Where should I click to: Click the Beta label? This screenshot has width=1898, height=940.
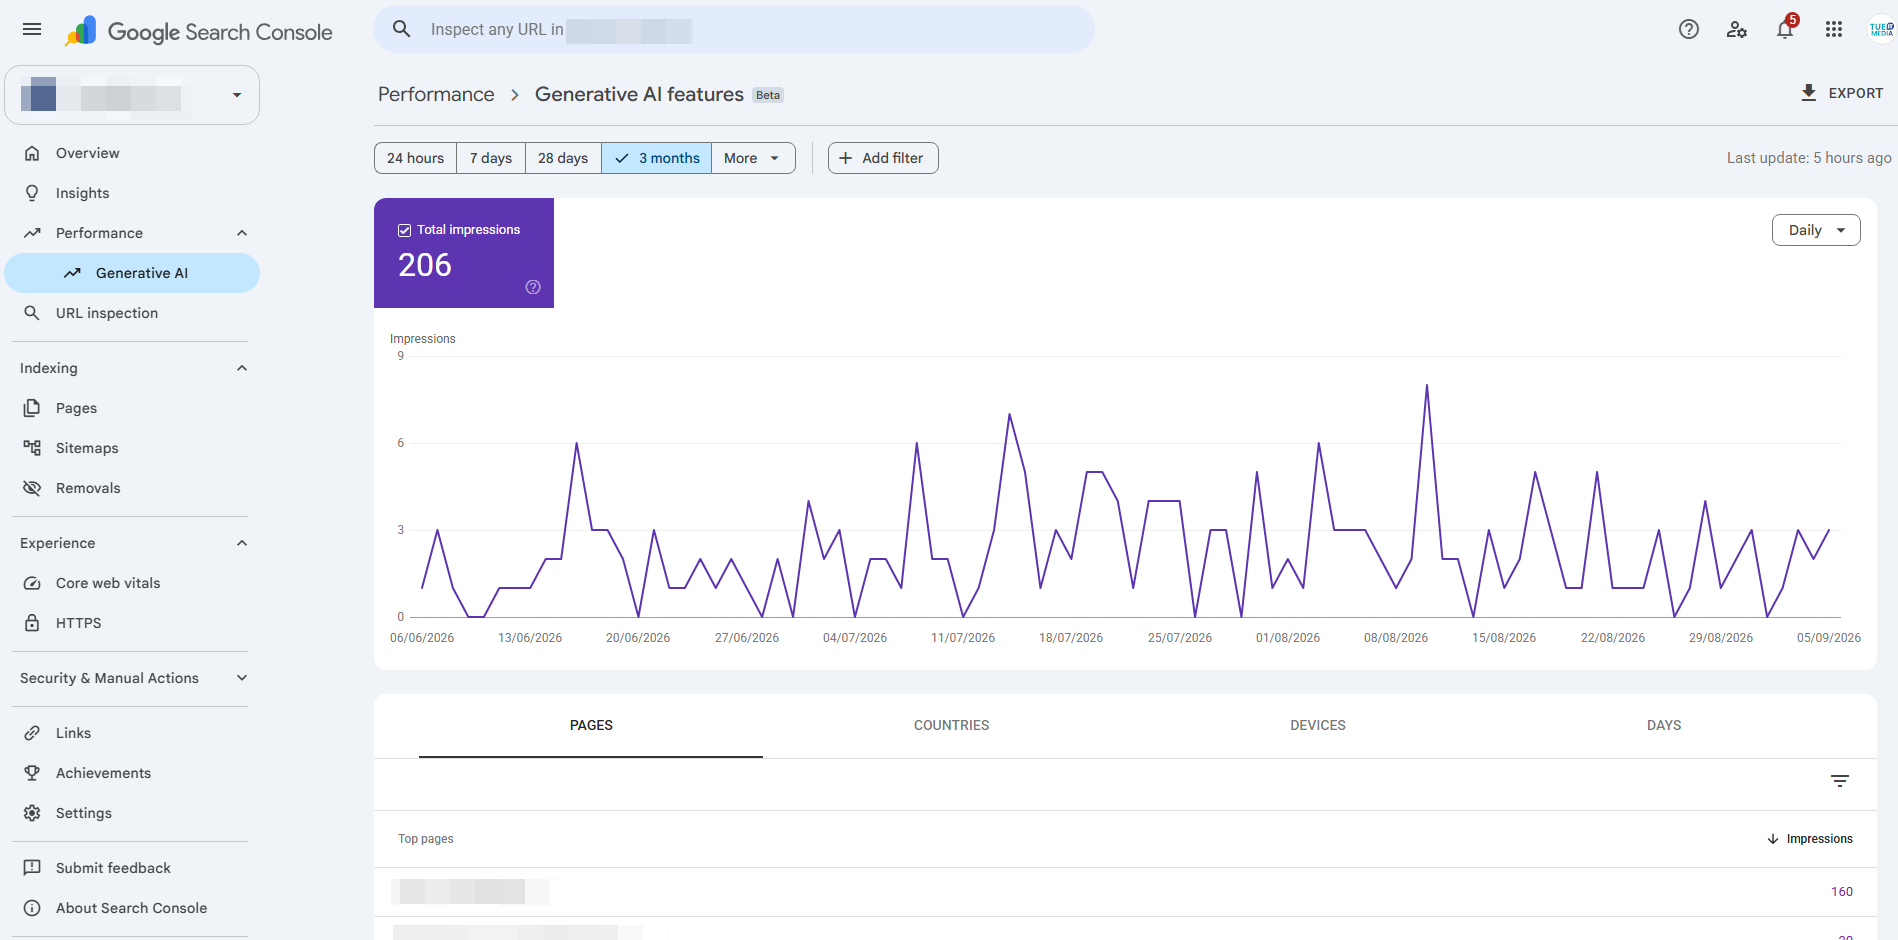click(x=768, y=96)
